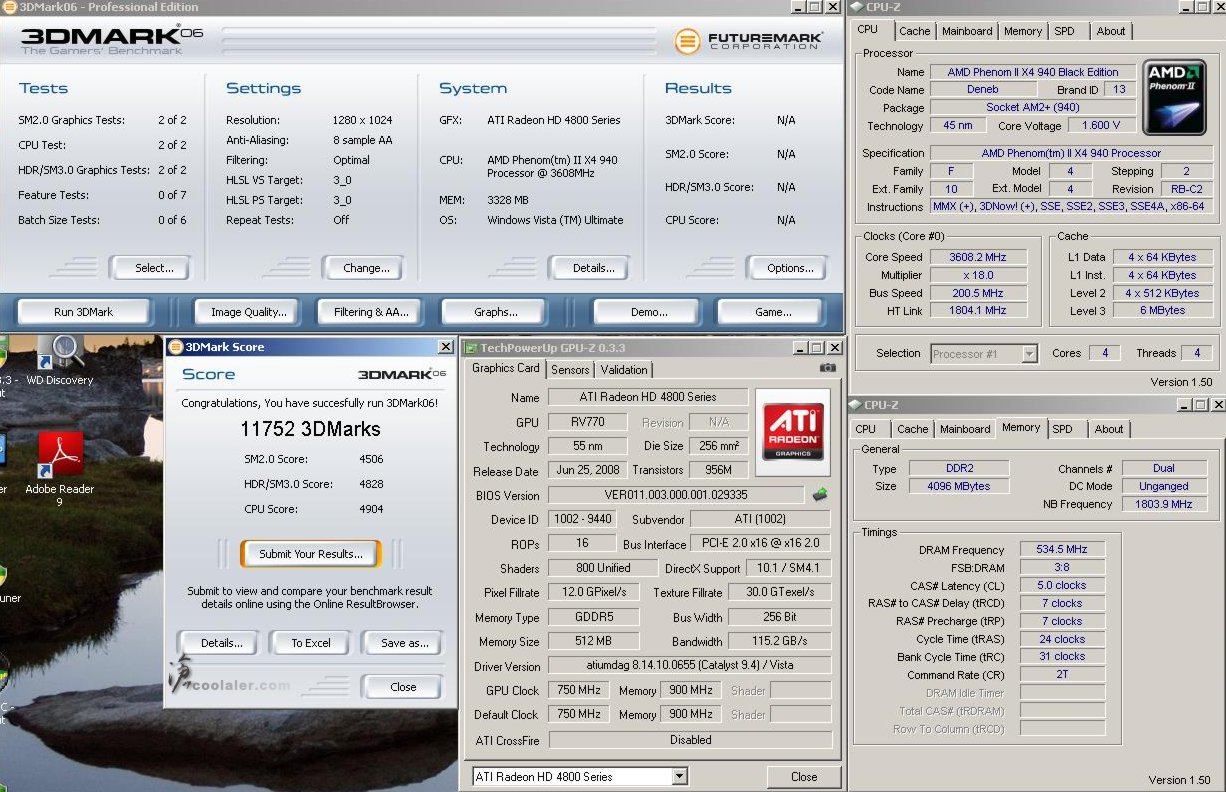Click the Core Speed value 3608.2 MHz
Screen dimensions: 1226x792
pos(977,257)
